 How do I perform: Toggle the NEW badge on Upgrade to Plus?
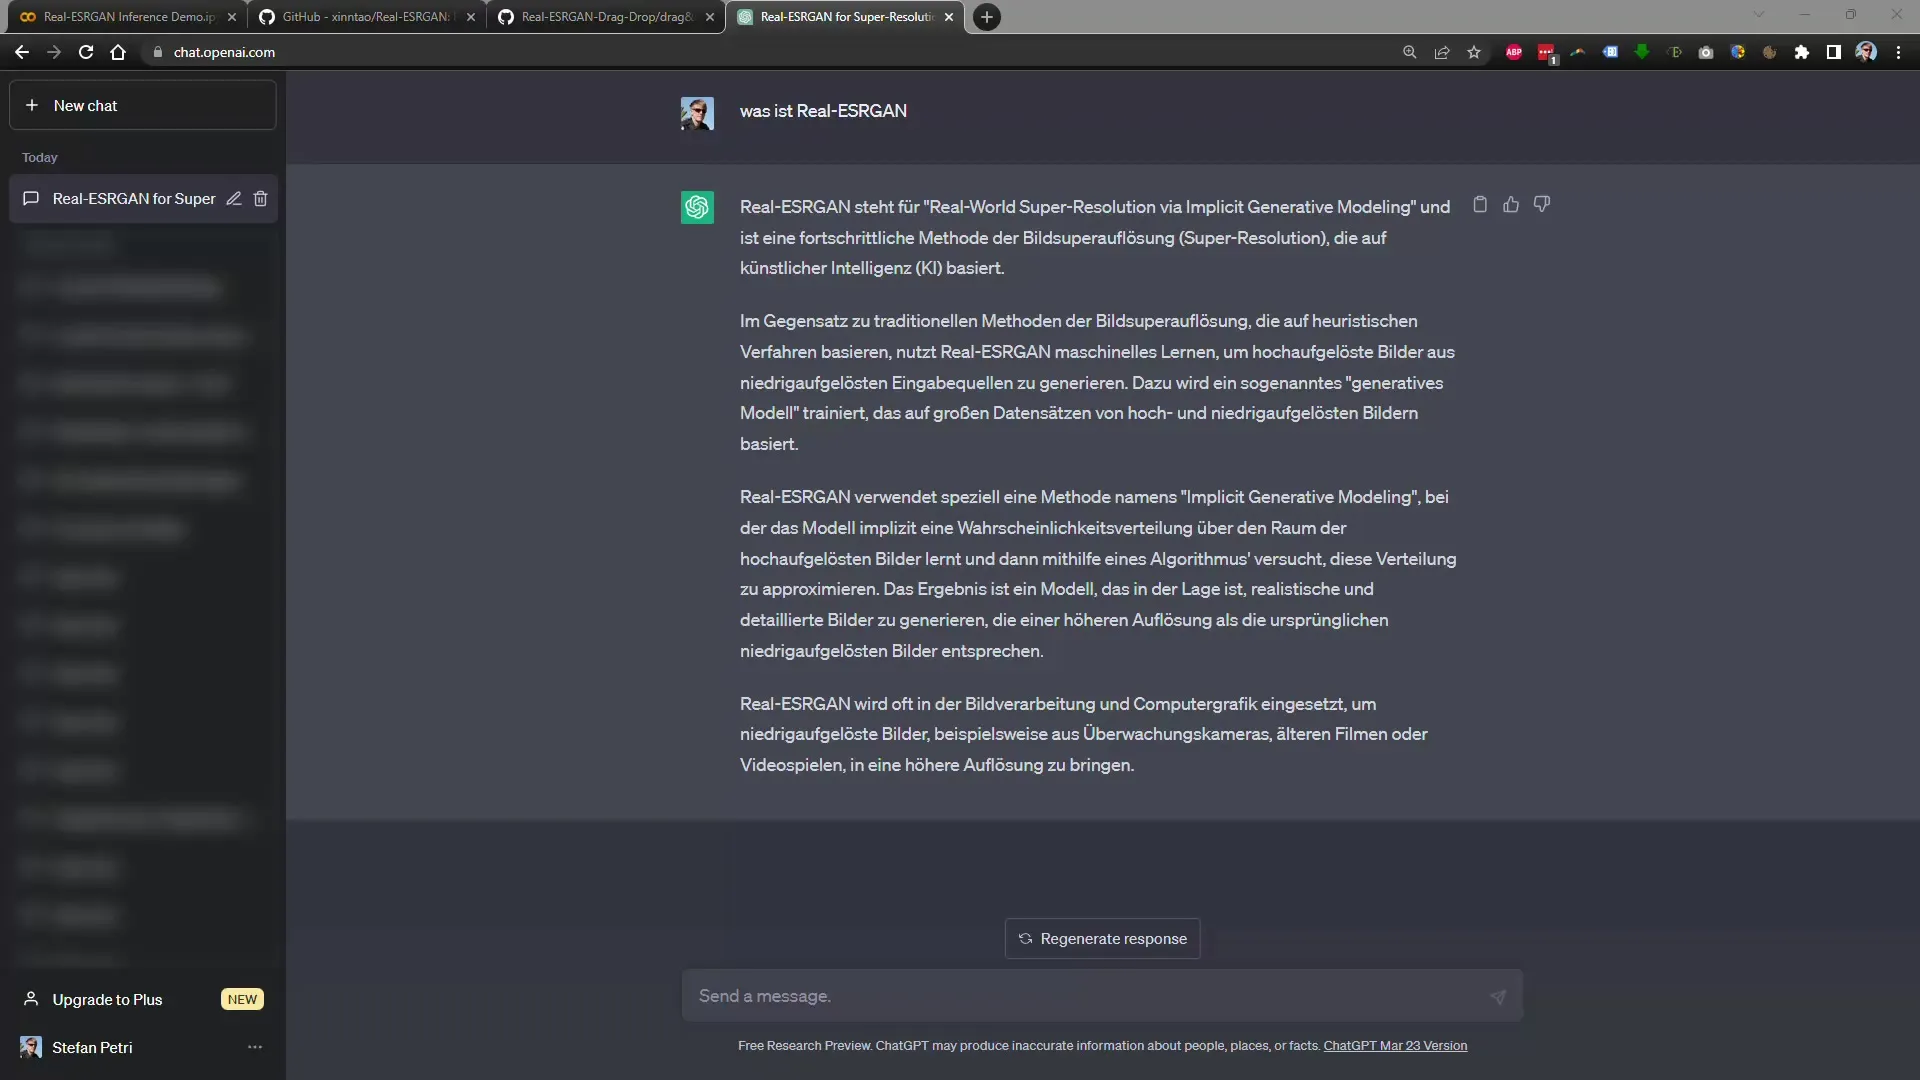click(241, 1000)
